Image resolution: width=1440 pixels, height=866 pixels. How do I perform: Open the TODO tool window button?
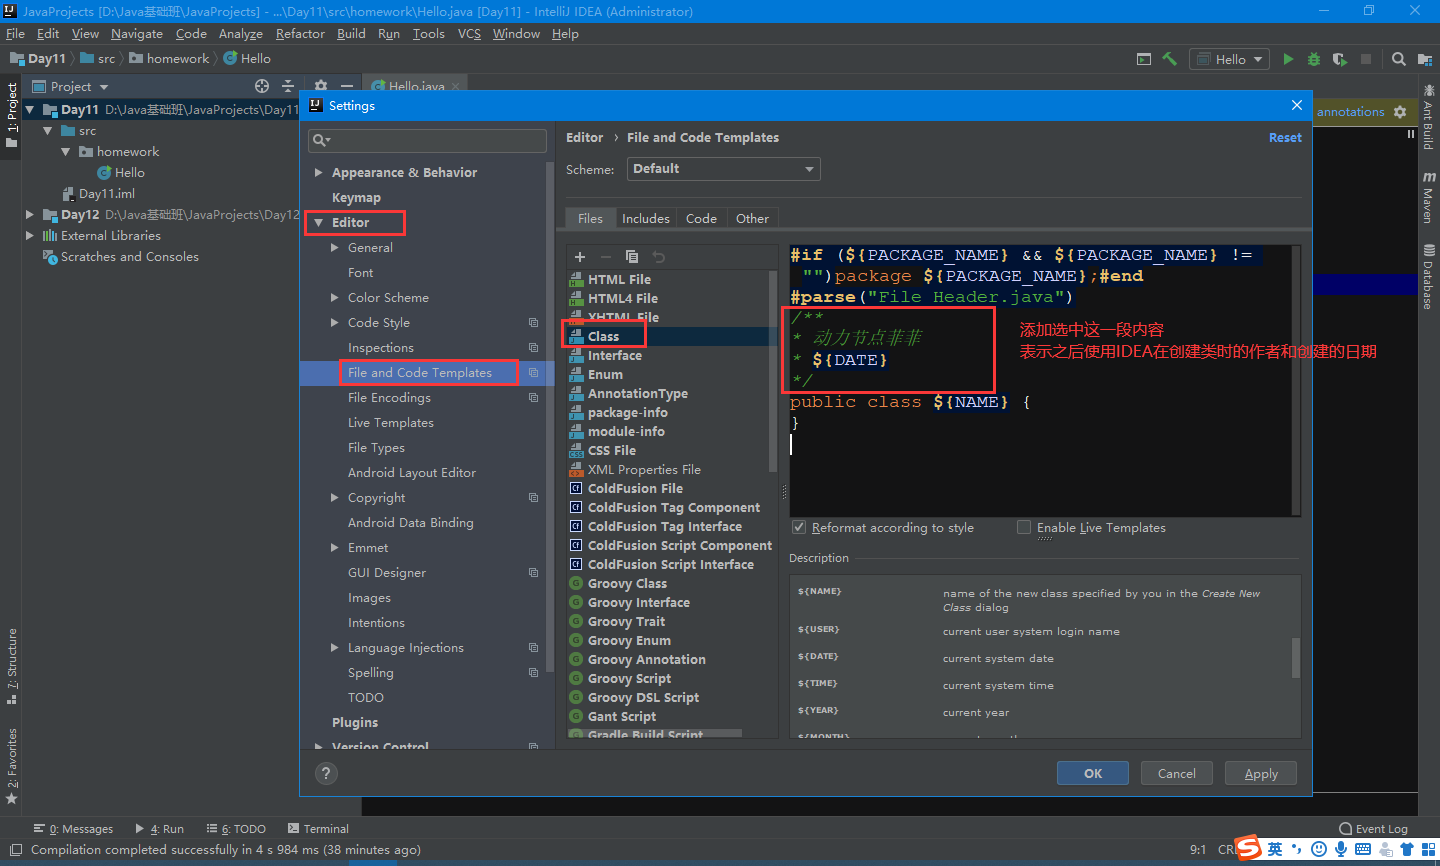(236, 828)
